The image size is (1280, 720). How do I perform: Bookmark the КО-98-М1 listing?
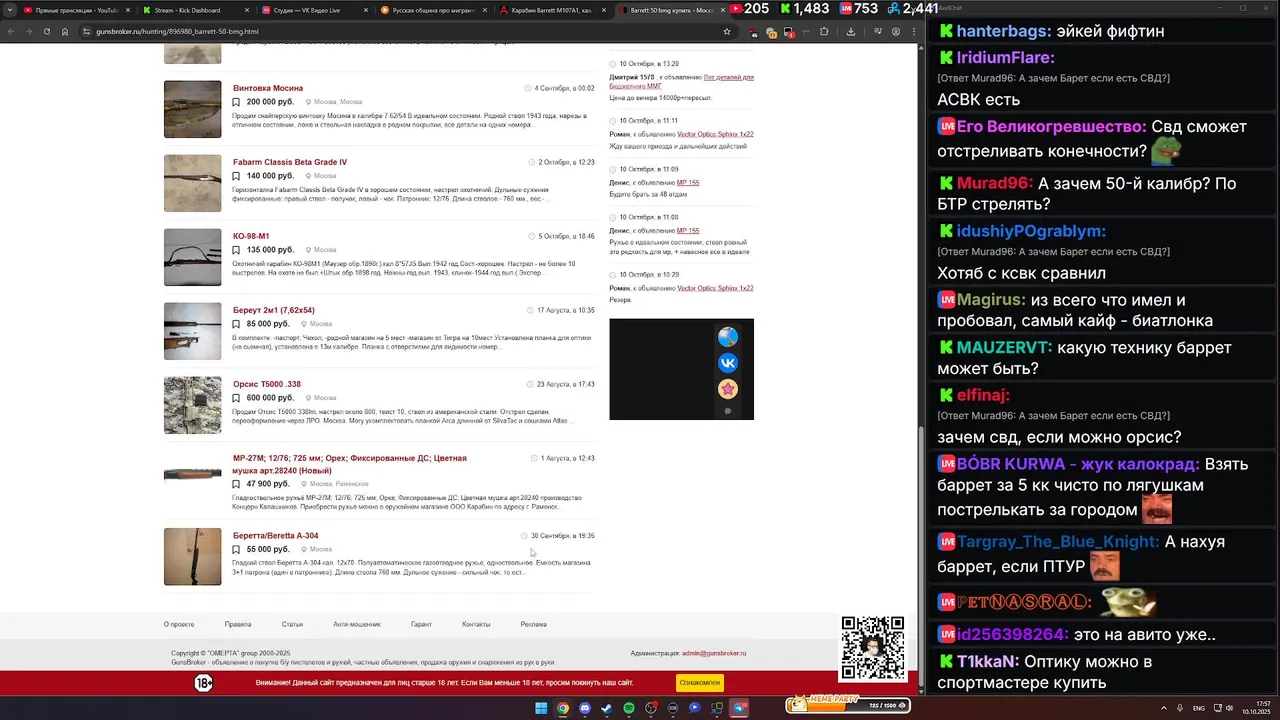236,250
